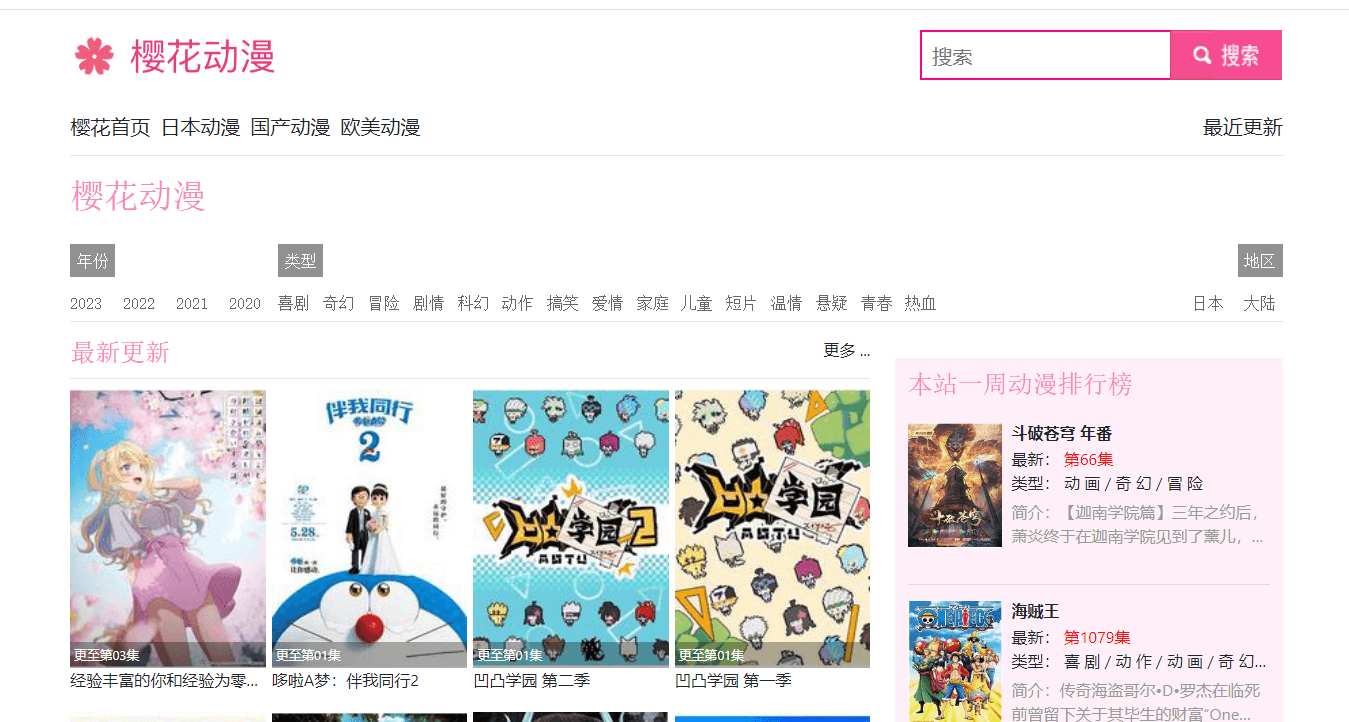Open the 哆啦A梦：伴我同行2 poster thumbnail

[369, 528]
